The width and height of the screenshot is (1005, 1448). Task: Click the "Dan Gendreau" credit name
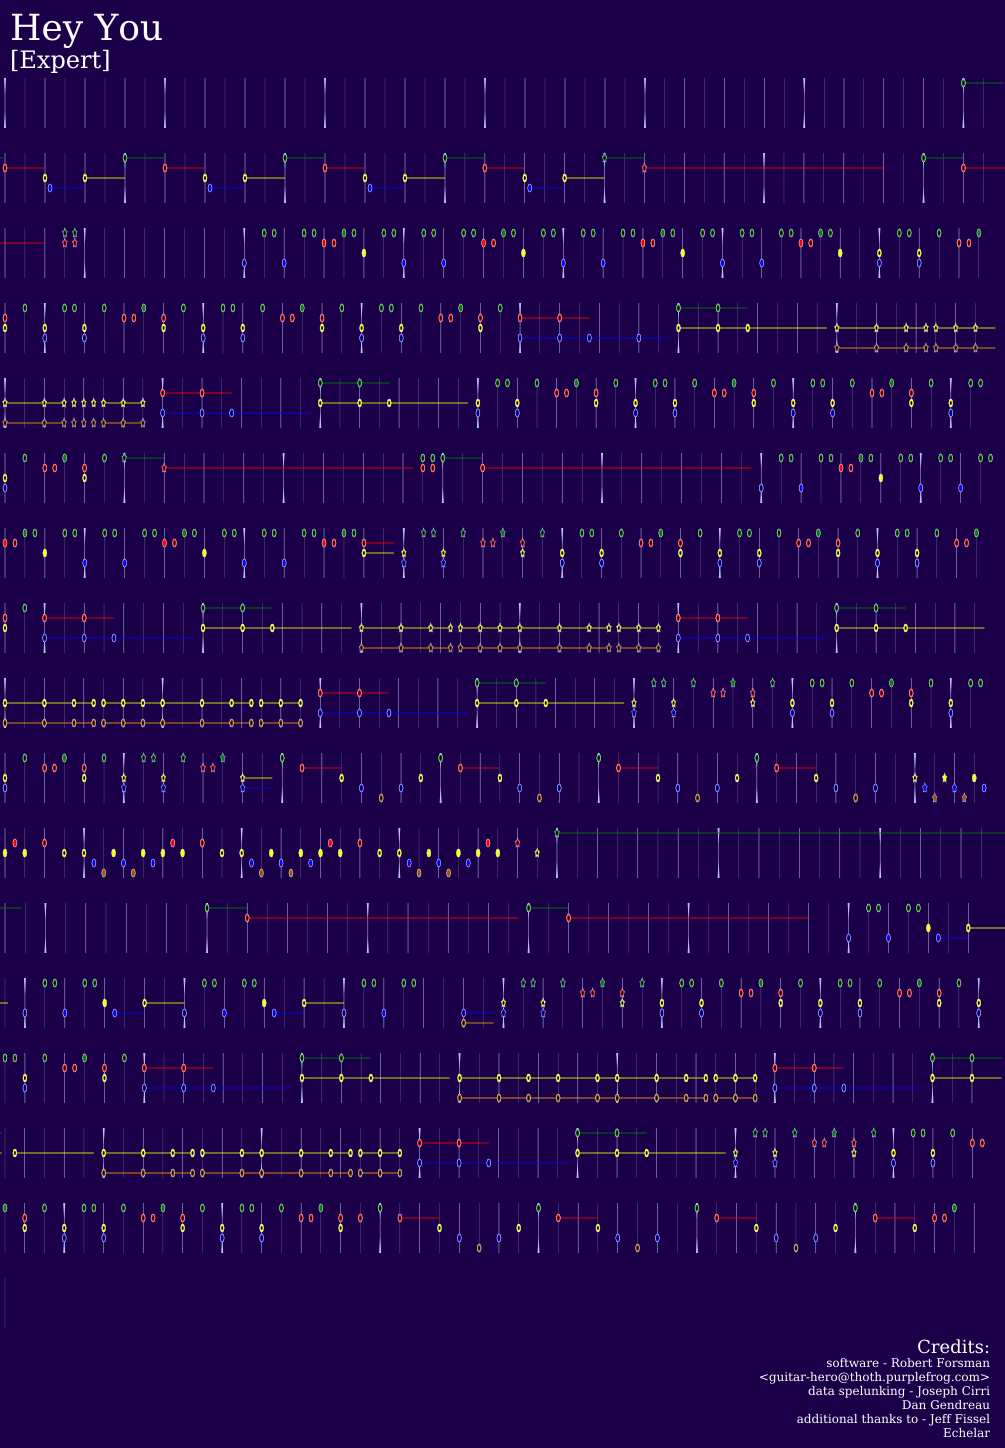pos(946,1405)
